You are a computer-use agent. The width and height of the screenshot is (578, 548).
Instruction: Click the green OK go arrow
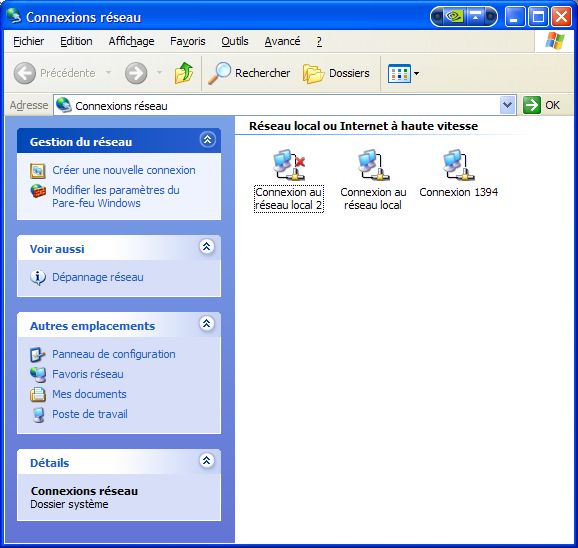[x=532, y=105]
